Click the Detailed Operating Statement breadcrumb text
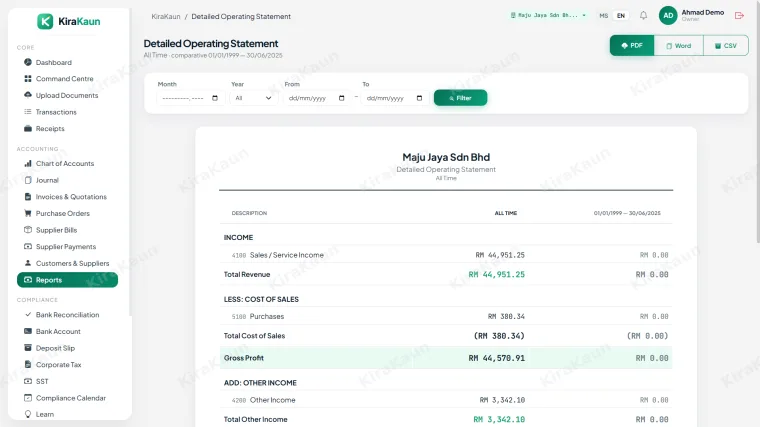 pyautogui.click(x=241, y=16)
